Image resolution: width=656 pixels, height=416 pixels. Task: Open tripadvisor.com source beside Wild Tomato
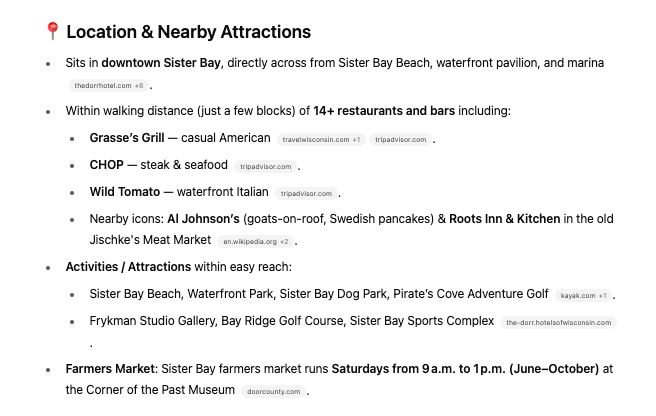(306, 194)
